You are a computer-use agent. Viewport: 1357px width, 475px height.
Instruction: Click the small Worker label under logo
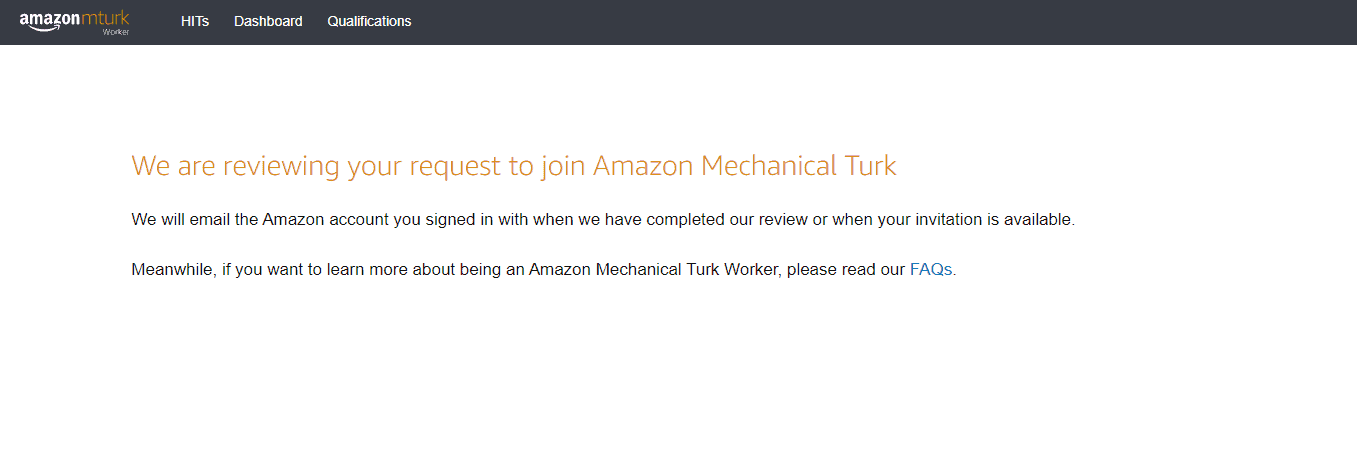[x=116, y=32]
